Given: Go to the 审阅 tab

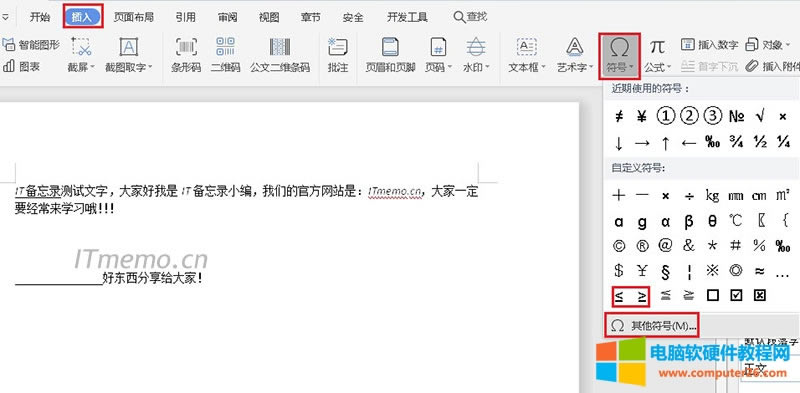Looking at the screenshot, I should (228, 17).
